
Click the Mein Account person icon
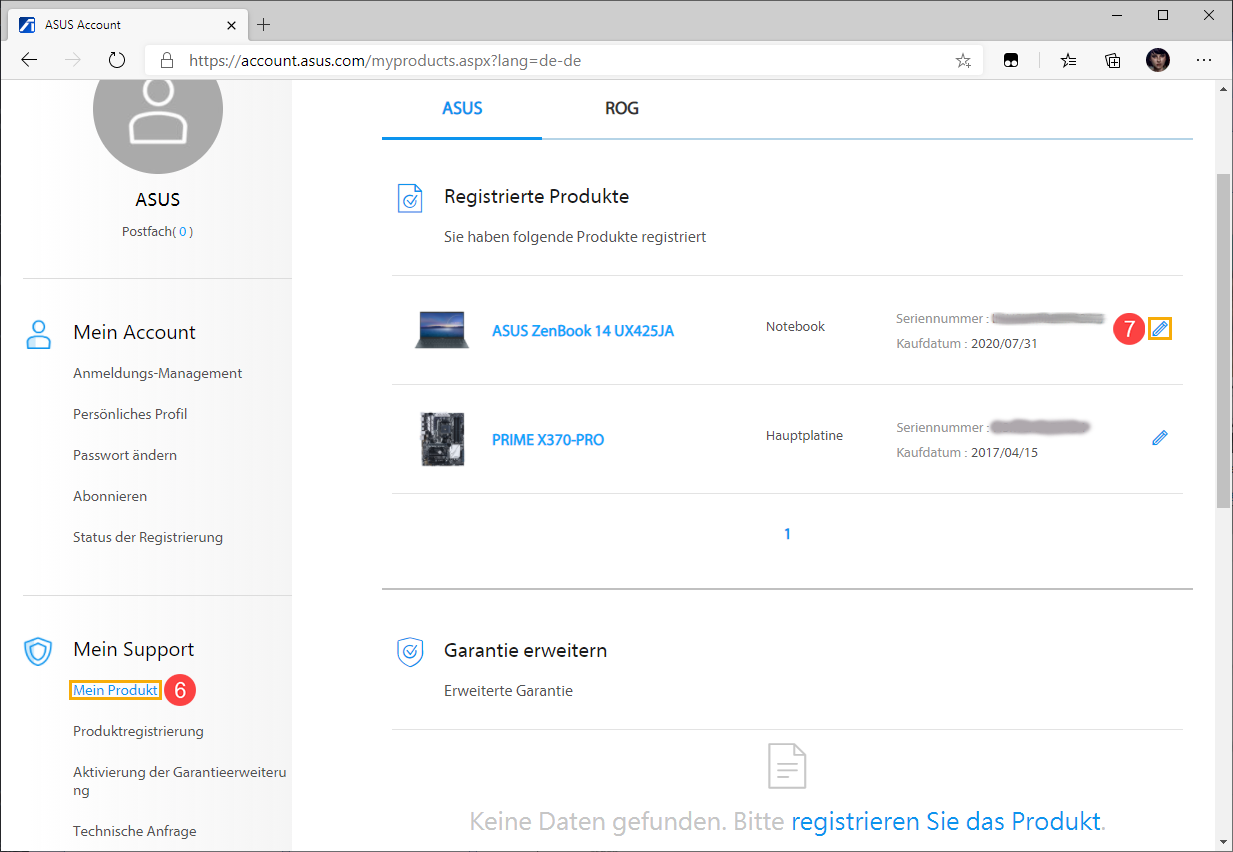[39, 334]
